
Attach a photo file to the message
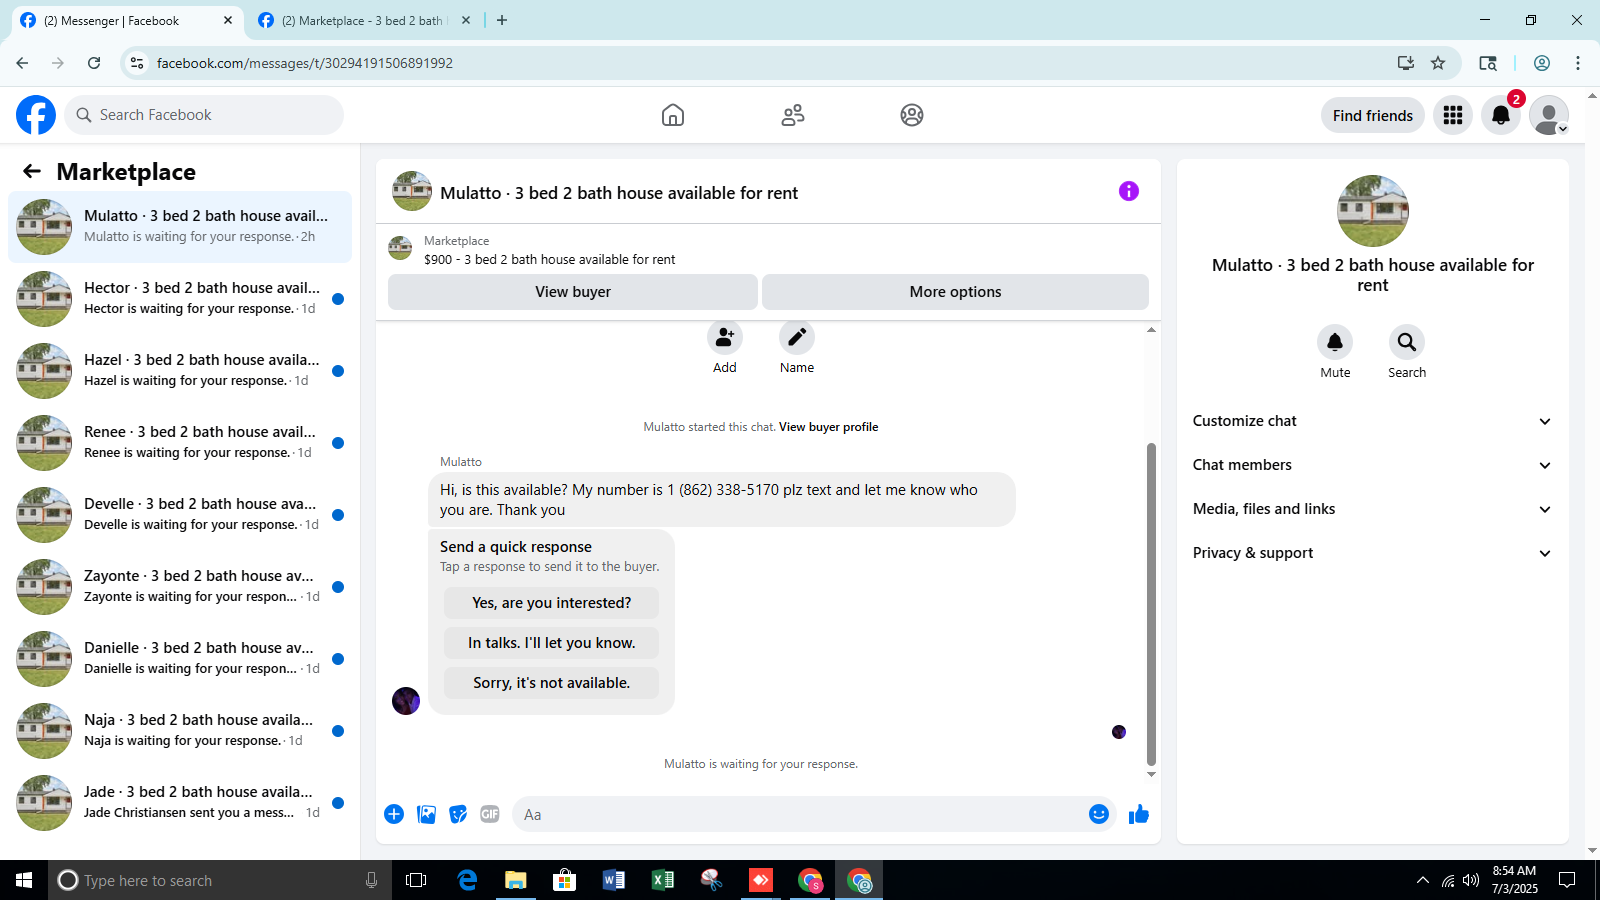[x=427, y=814]
